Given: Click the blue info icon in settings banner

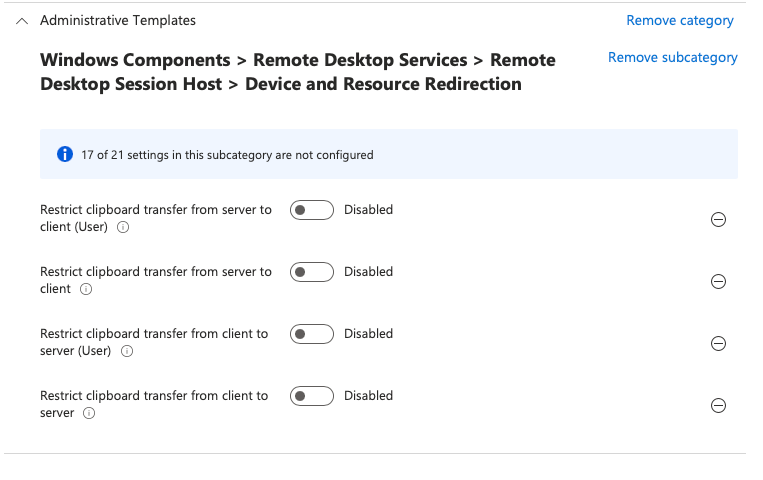Looking at the screenshot, I should [65, 155].
